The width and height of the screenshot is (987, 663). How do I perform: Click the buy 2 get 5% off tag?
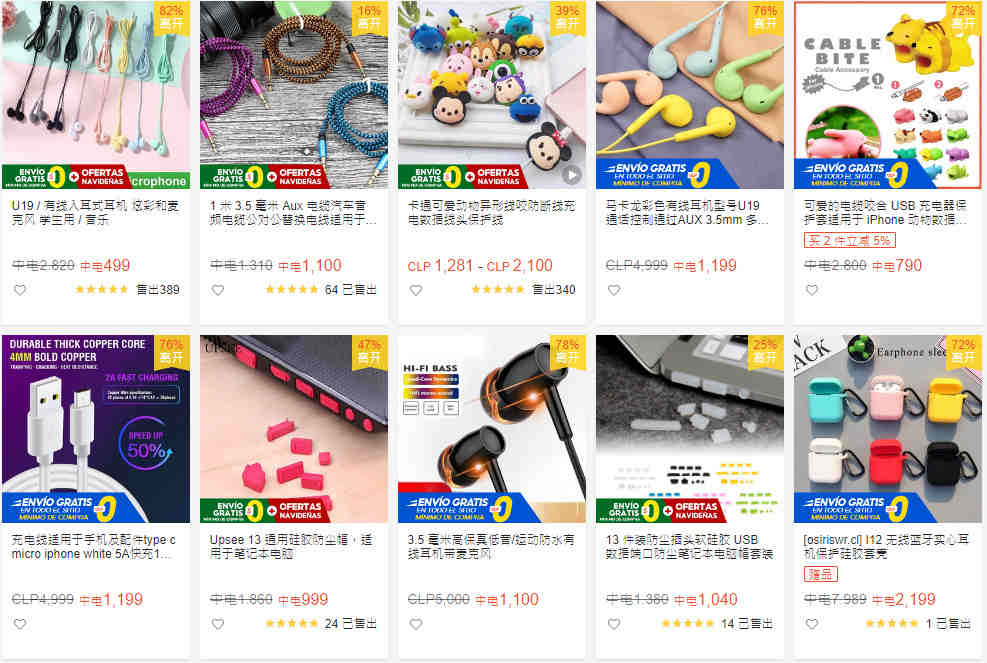point(849,241)
